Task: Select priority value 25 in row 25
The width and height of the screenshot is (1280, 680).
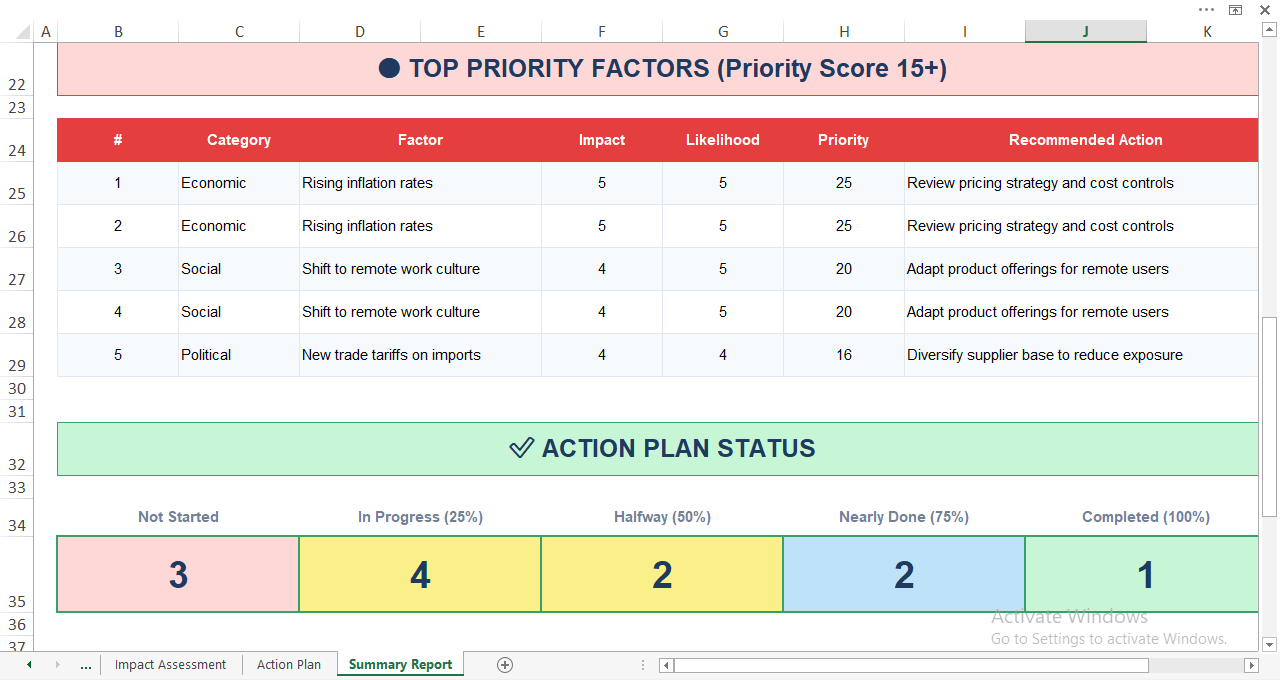Action: [x=844, y=183]
